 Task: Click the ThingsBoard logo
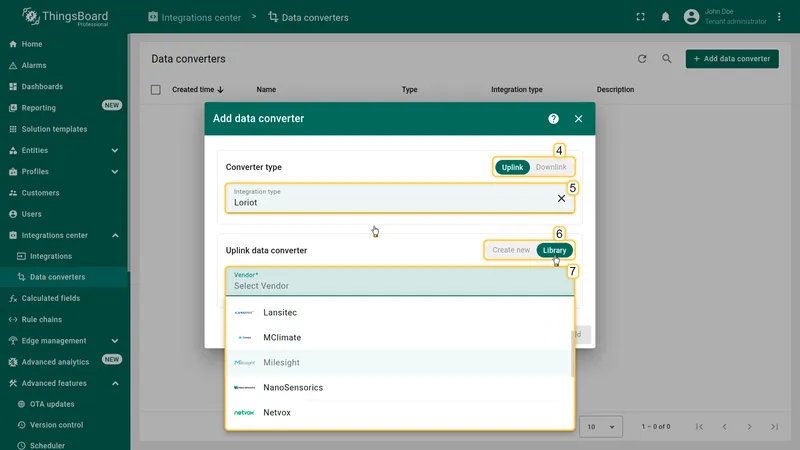click(x=65, y=17)
